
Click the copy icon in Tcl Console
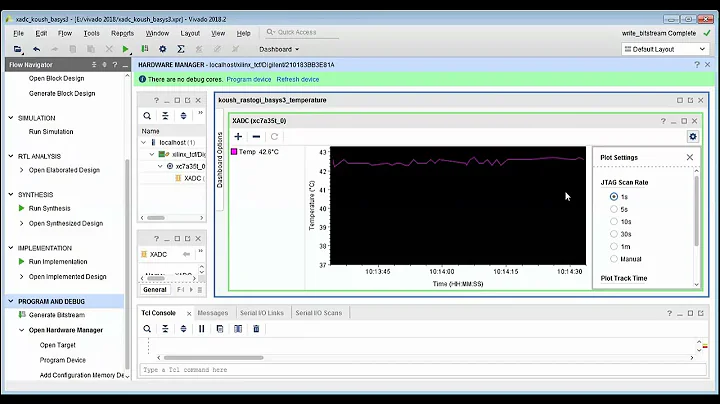tap(219, 329)
